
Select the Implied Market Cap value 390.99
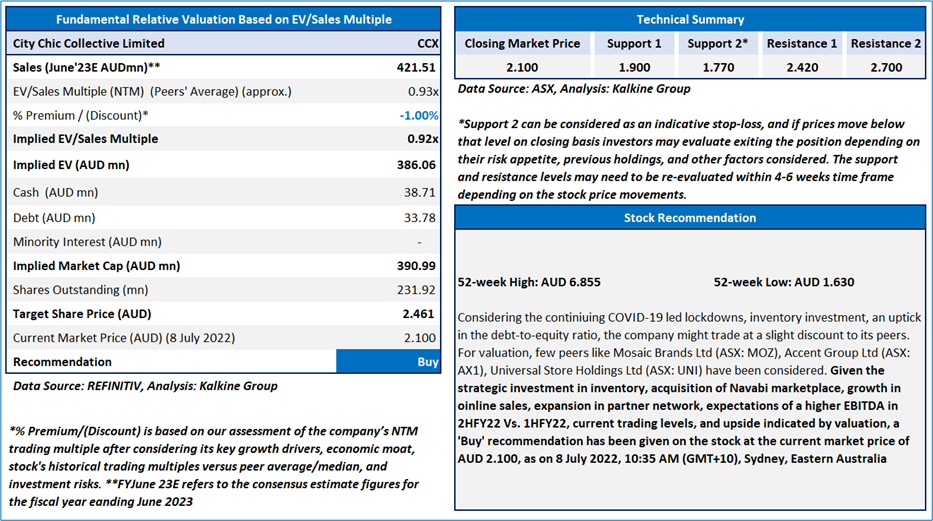tap(416, 266)
